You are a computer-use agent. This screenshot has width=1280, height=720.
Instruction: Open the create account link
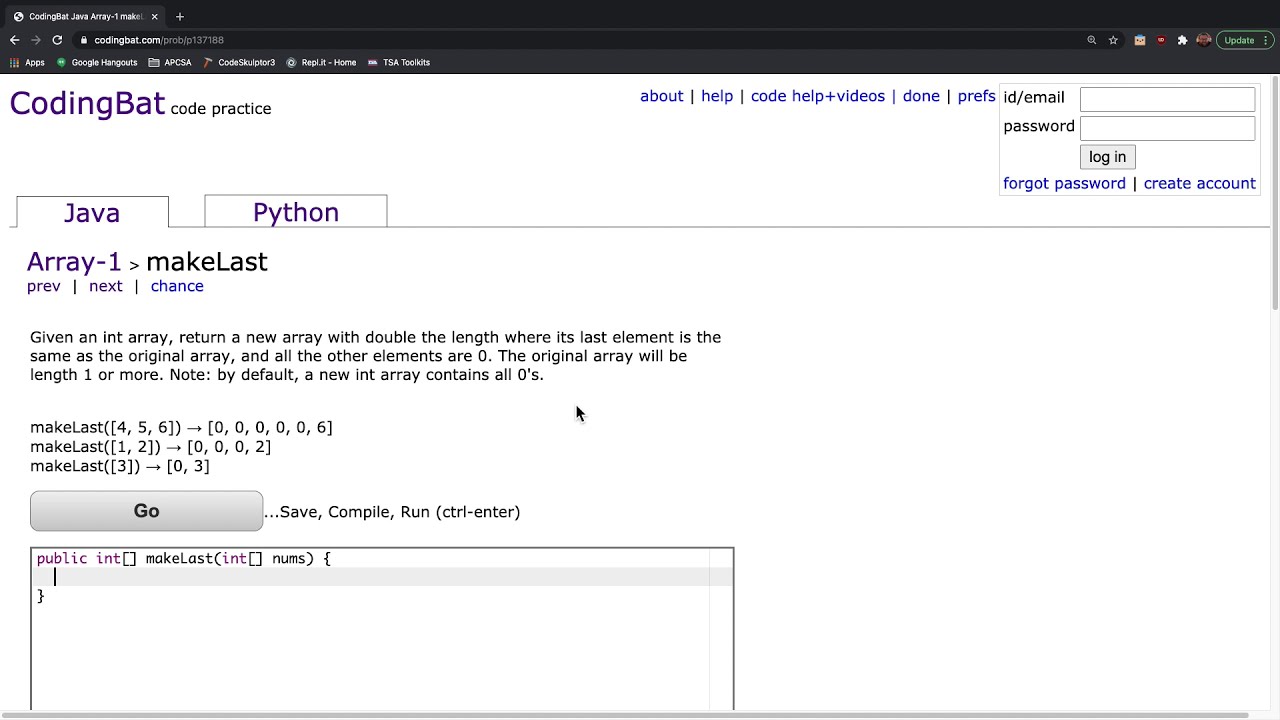[1199, 183]
